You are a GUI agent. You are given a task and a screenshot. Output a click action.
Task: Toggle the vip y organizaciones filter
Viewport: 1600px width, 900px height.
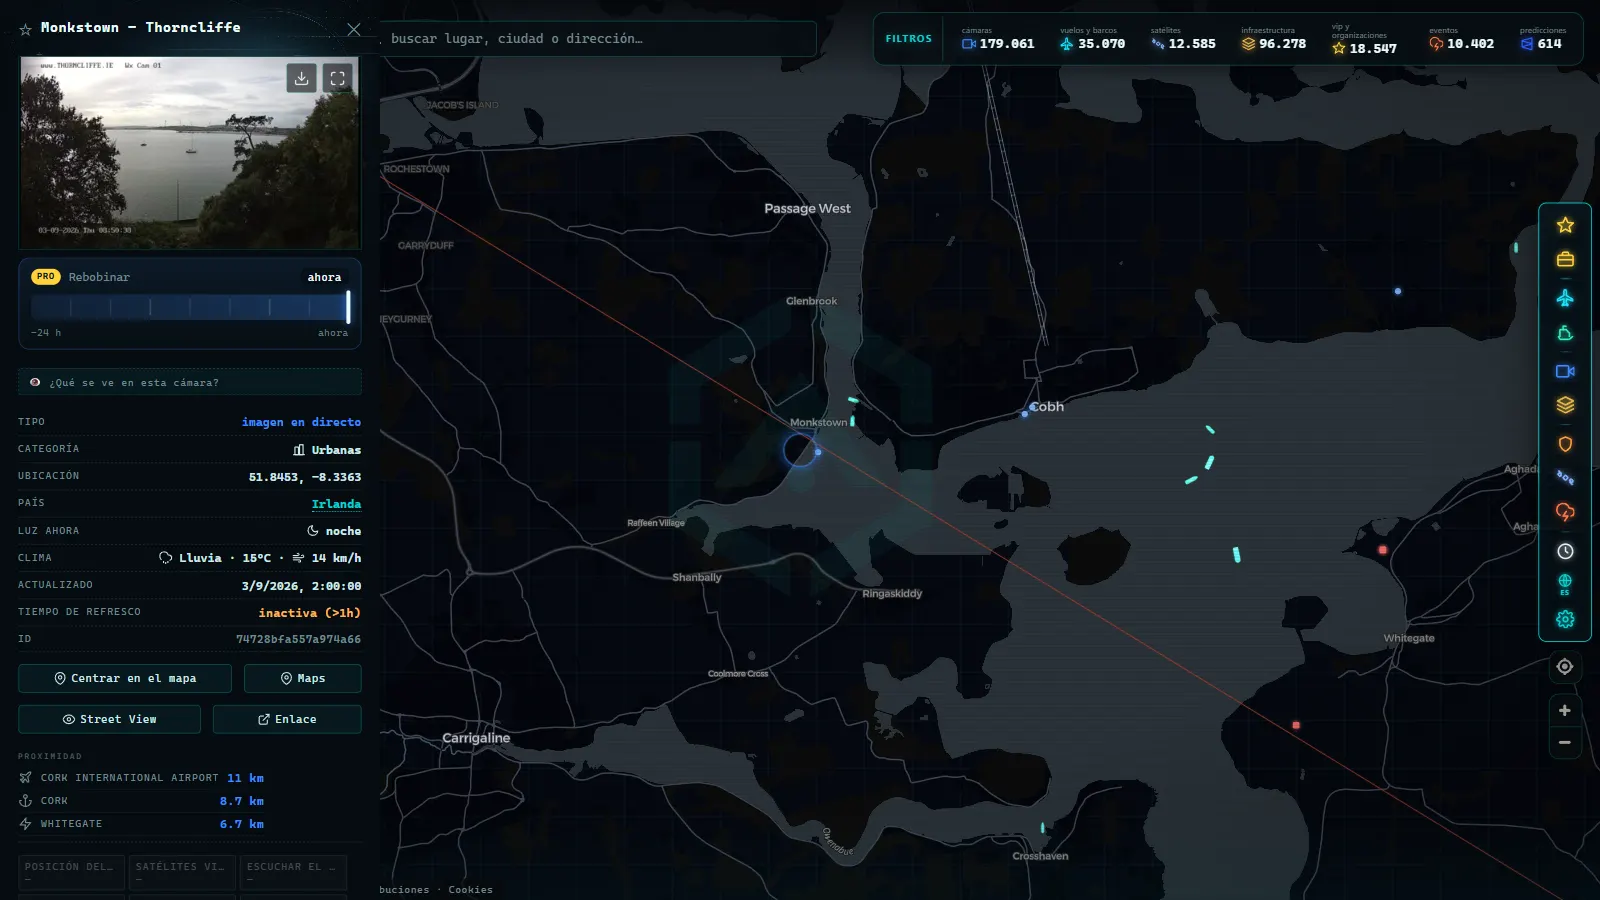coord(1365,39)
